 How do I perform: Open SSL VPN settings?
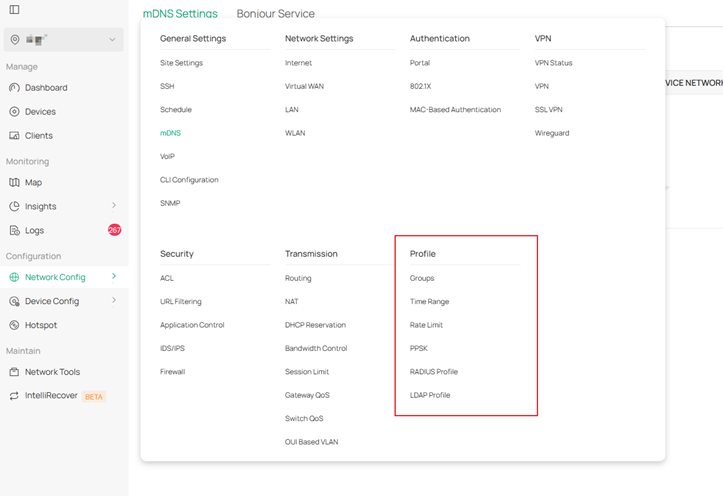tap(549, 110)
